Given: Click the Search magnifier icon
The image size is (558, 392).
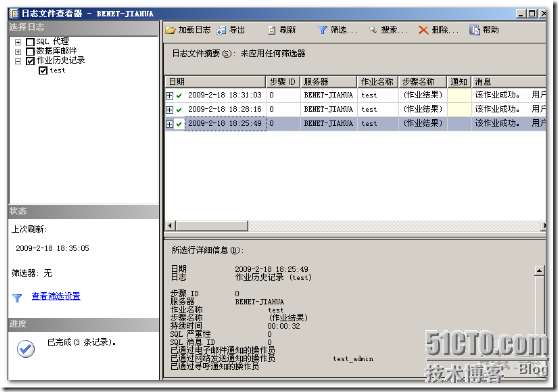Looking at the screenshot, I should 373,30.
